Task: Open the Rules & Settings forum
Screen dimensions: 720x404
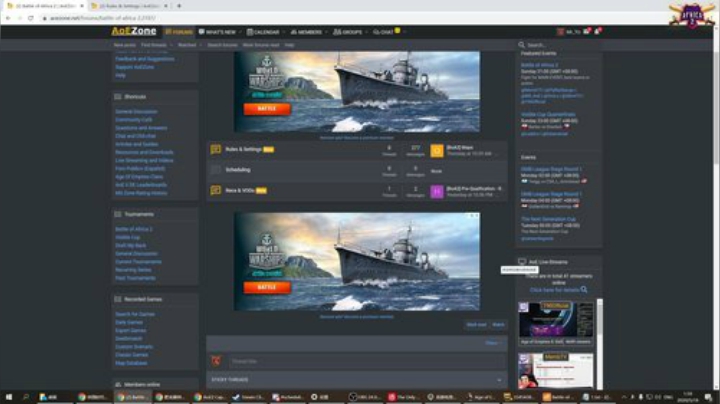Action: click(243, 149)
